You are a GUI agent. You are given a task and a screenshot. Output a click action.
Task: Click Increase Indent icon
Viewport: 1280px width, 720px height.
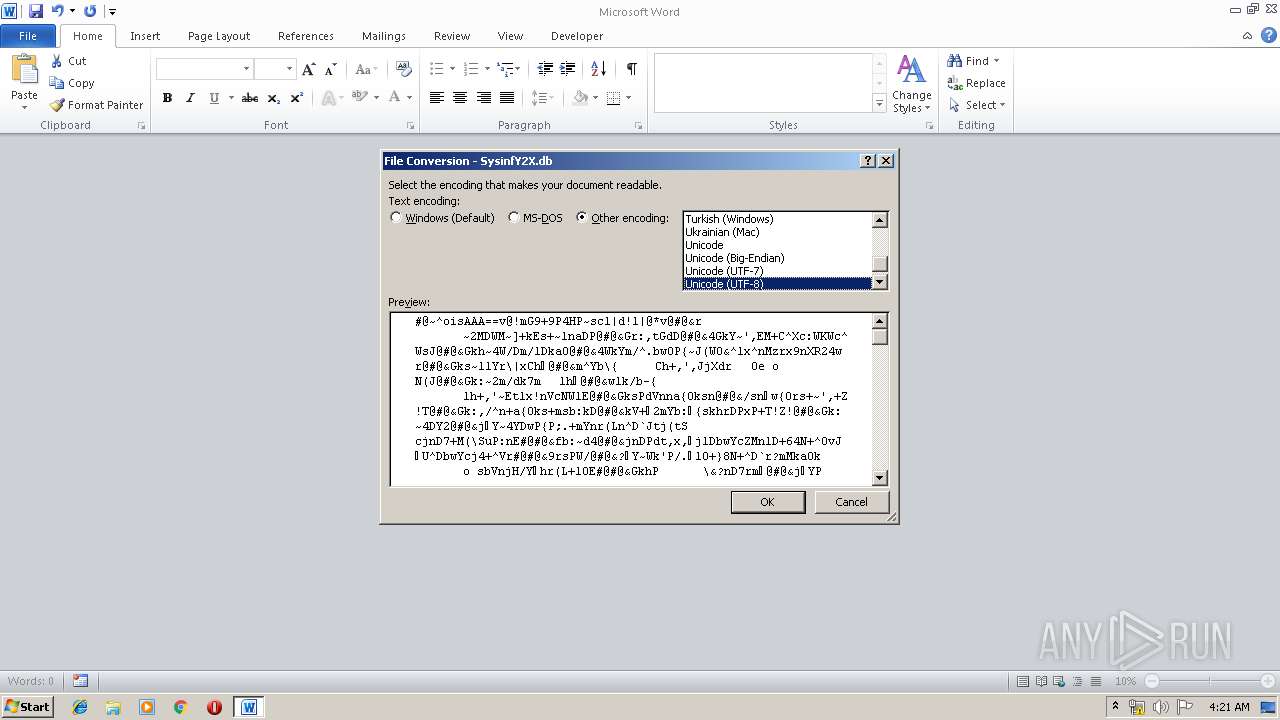[568, 69]
